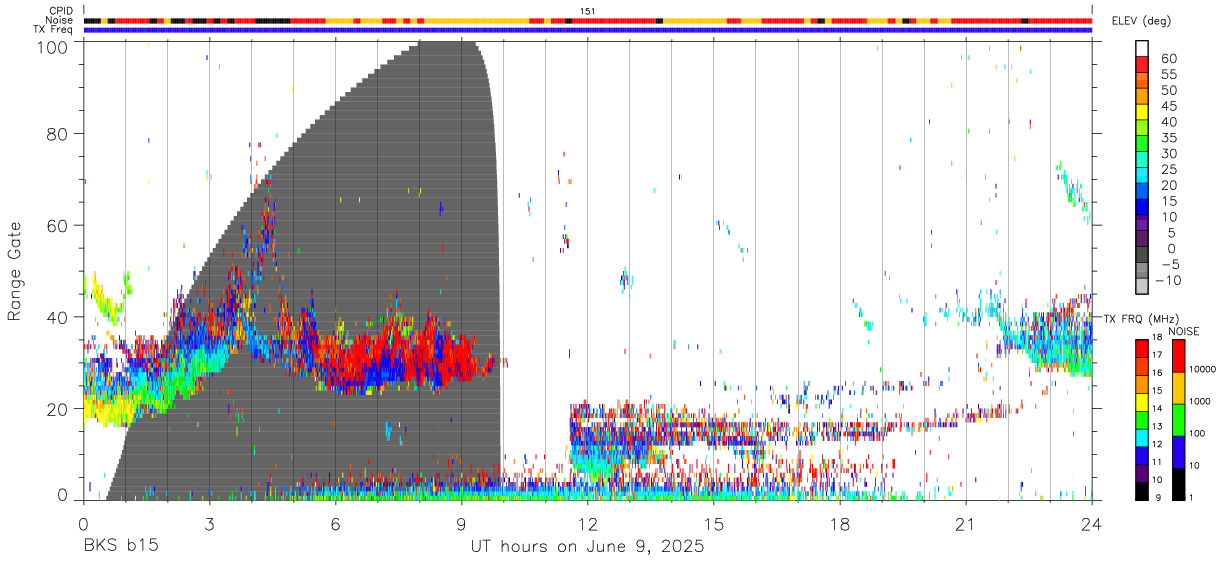The image size is (1228, 567).
Task: Click the BKS b15 radar label
Action: [x=120, y=547]
